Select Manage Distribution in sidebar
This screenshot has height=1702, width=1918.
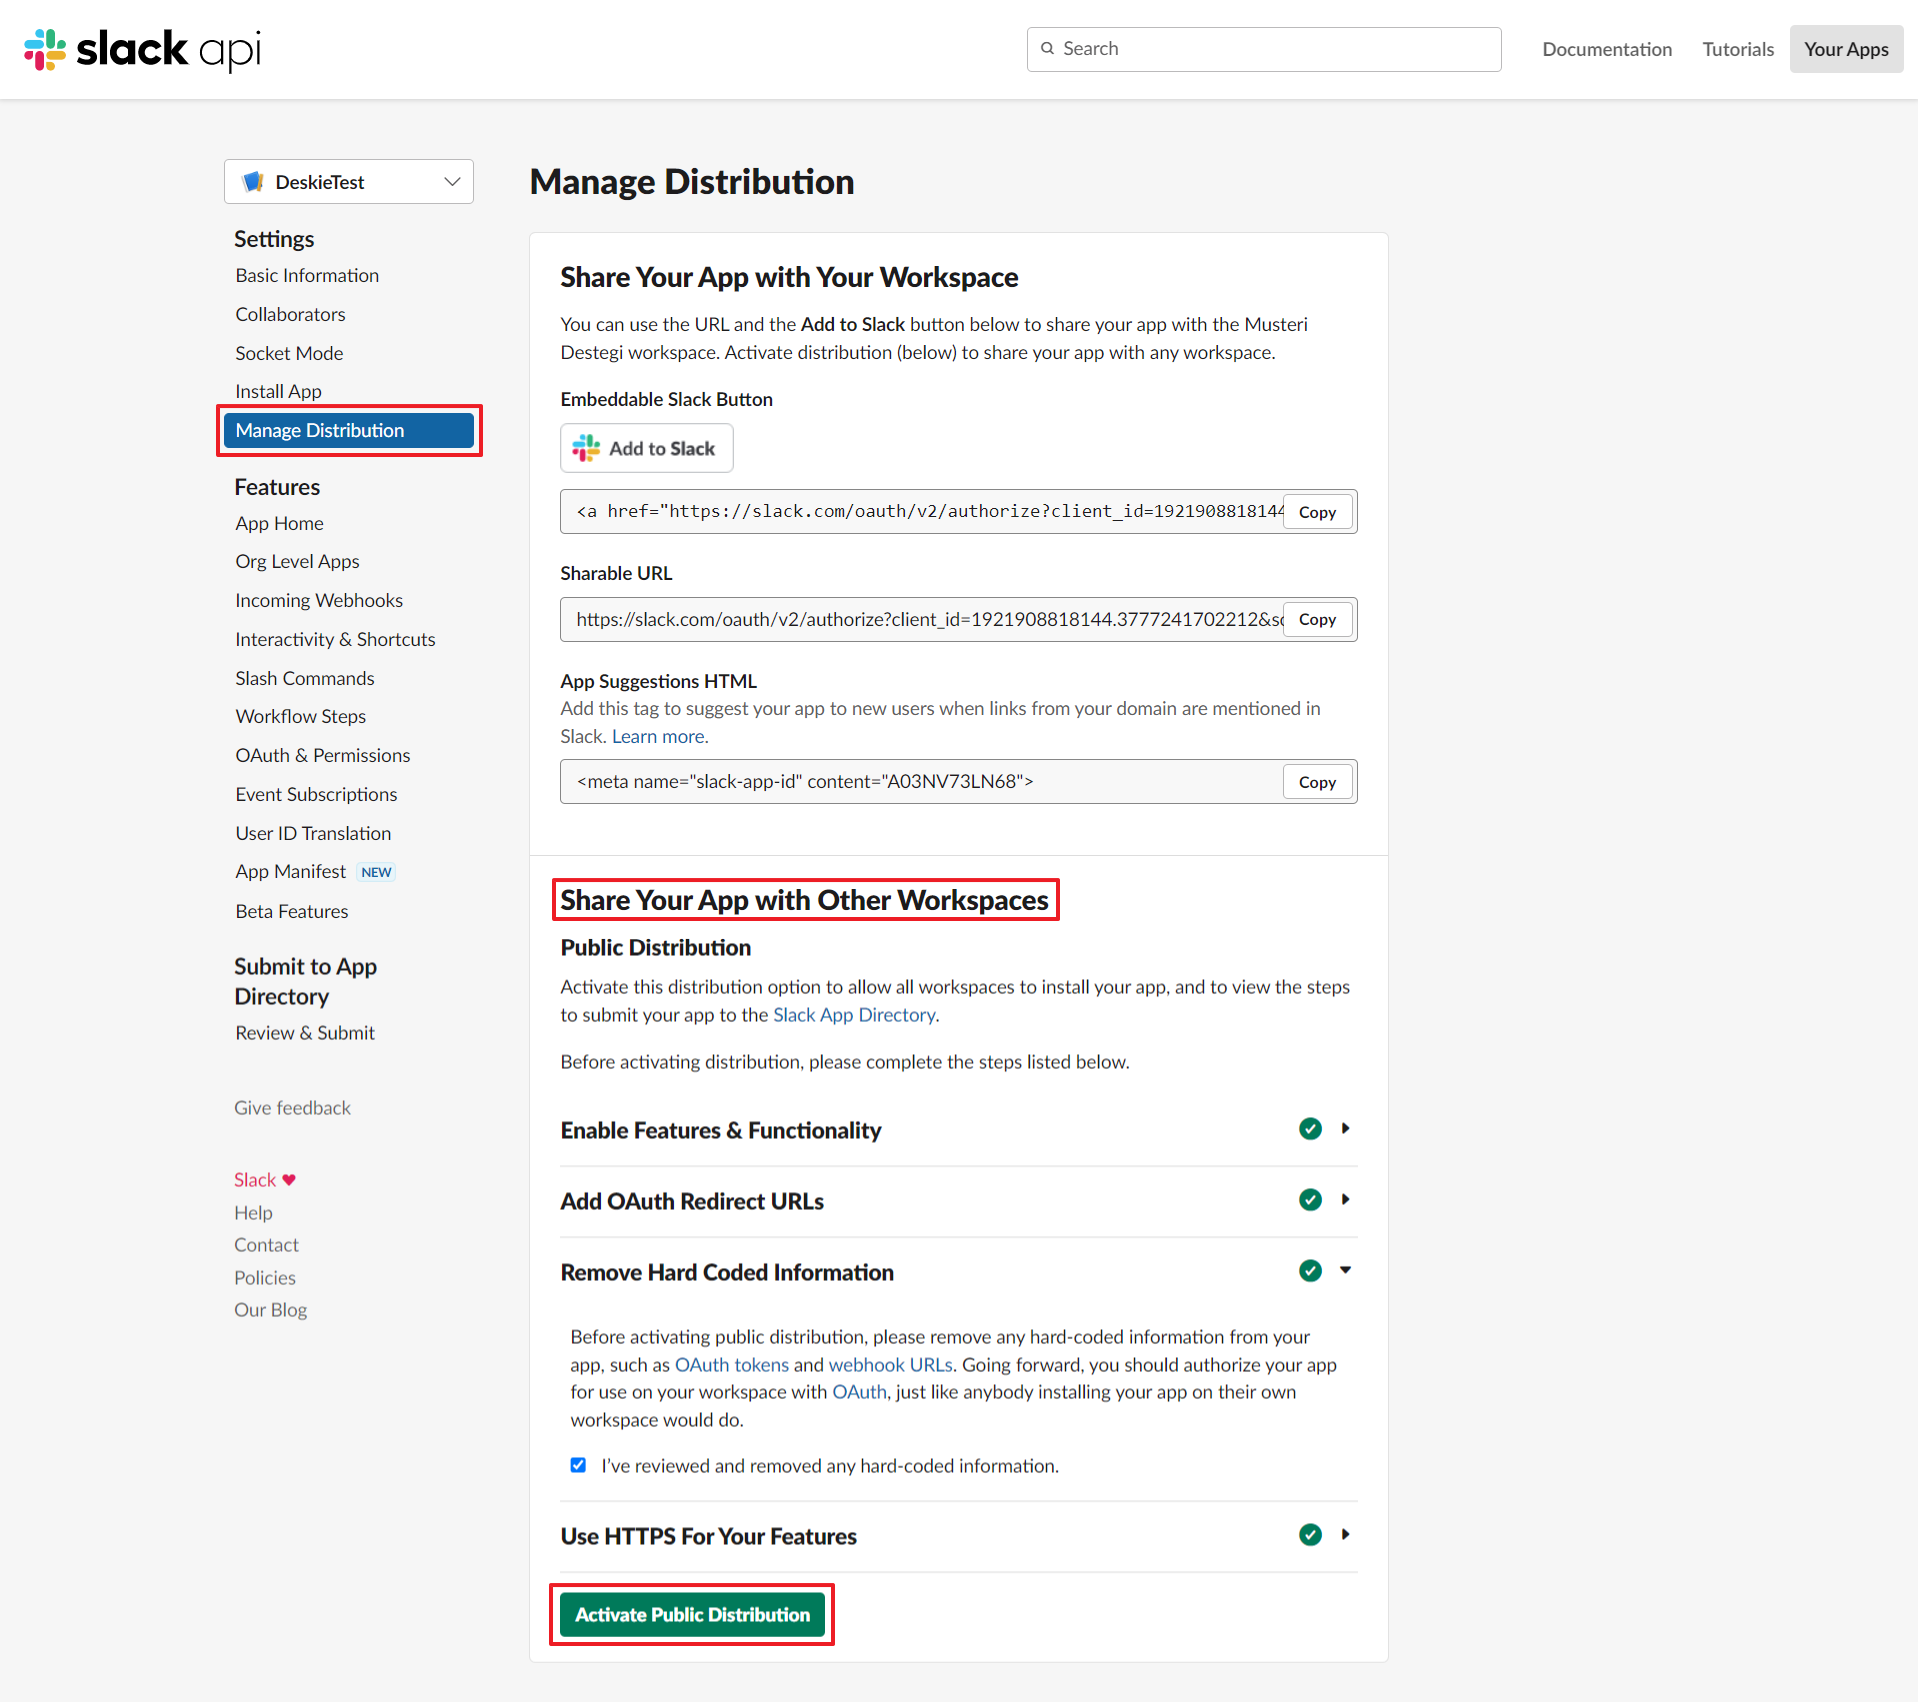click(x=349, y=430)
